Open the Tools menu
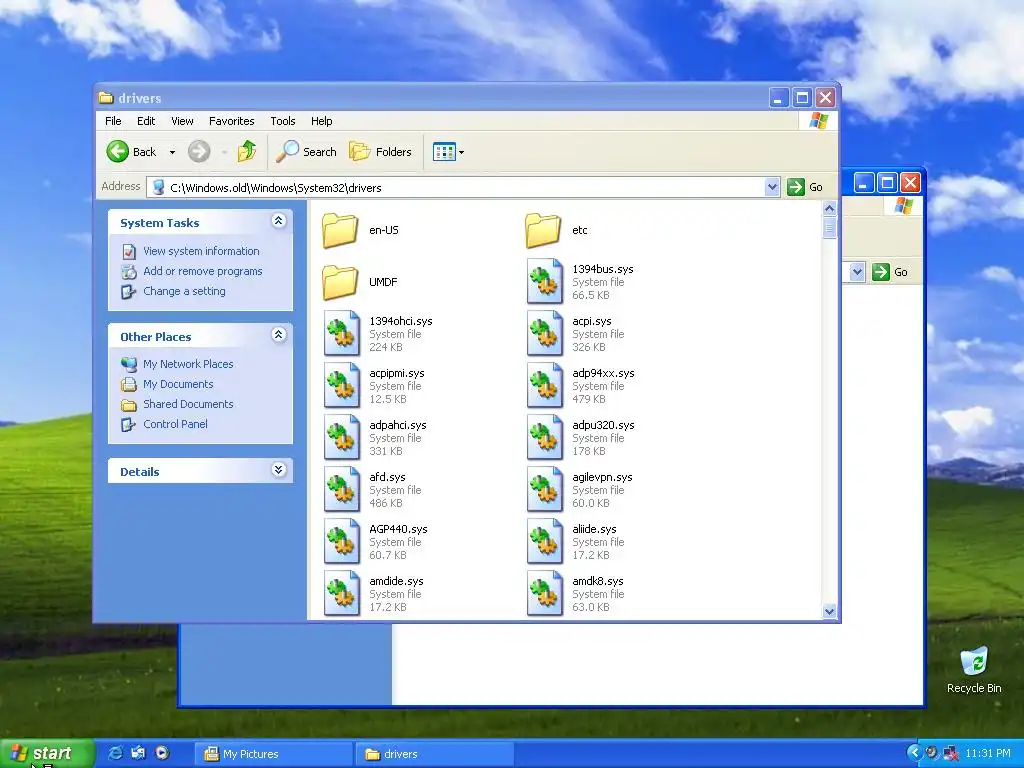 [x=283, y=121]
